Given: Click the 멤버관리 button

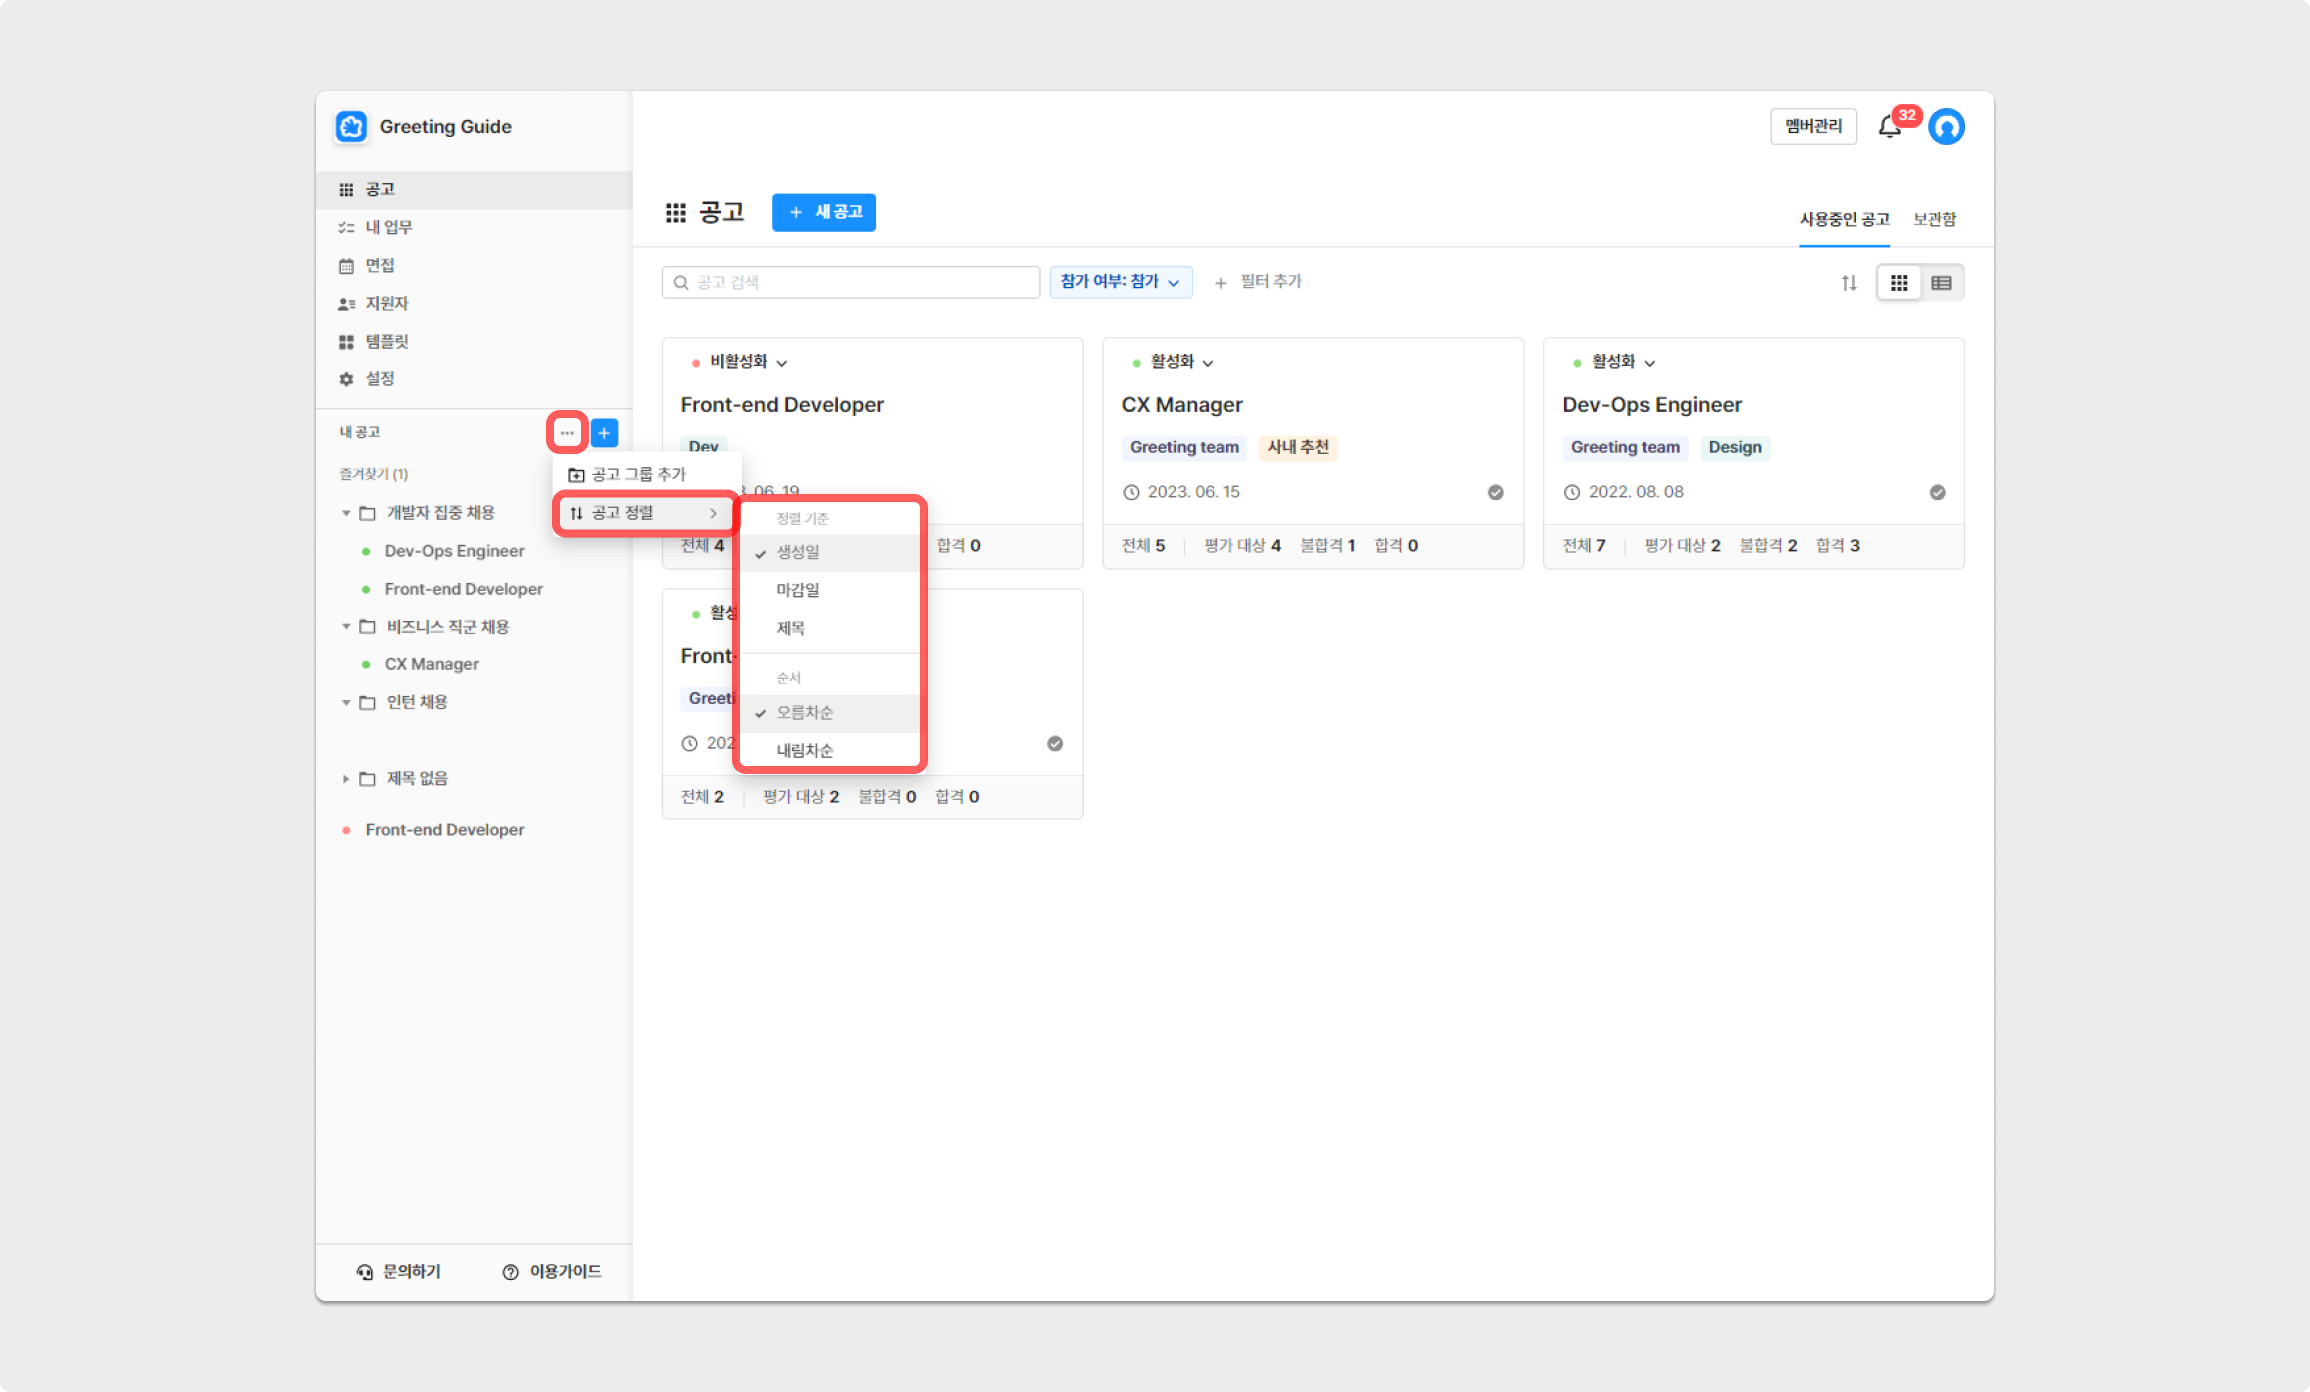Looking at the screenshot, I should (1812, 126).
